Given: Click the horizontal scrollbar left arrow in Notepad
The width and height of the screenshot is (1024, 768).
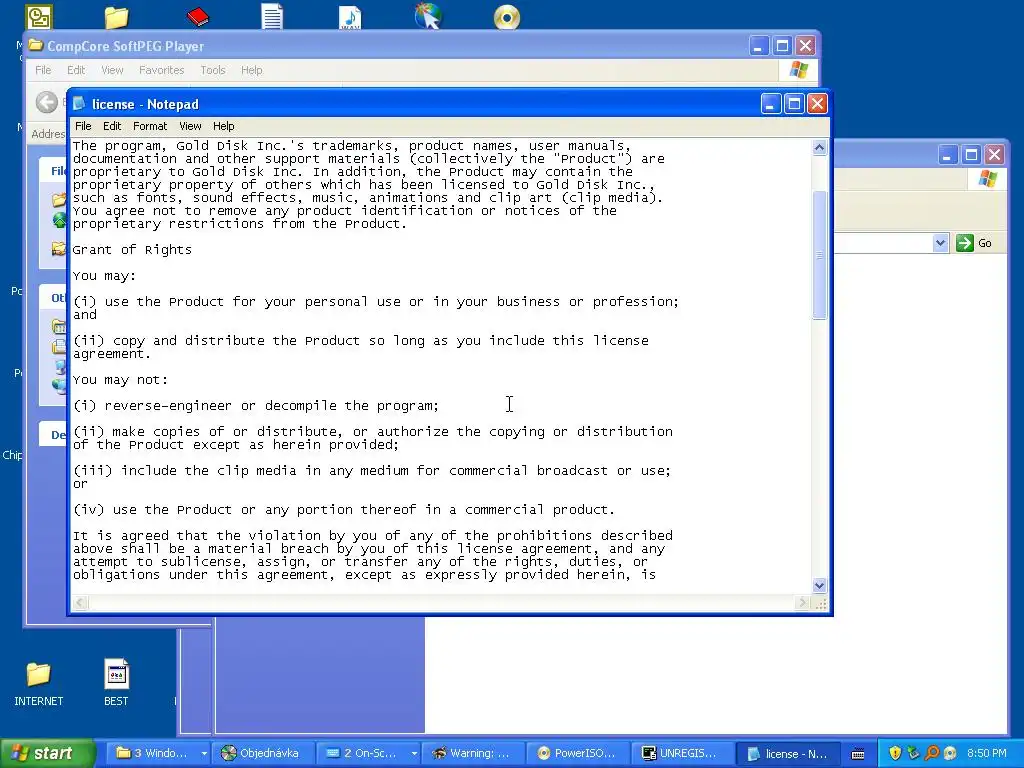Looking at the screenshot, I should pyautogui.click(x=80, y=603).
